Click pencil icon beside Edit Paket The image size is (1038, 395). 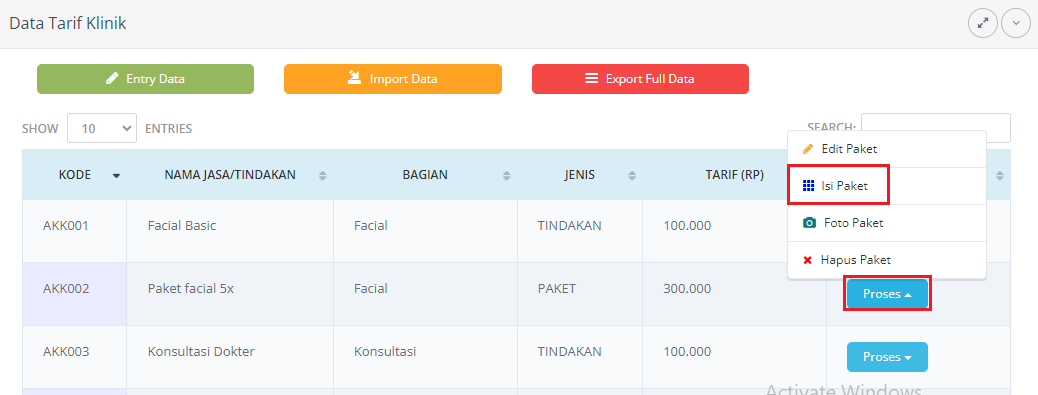tap(808, 149)
